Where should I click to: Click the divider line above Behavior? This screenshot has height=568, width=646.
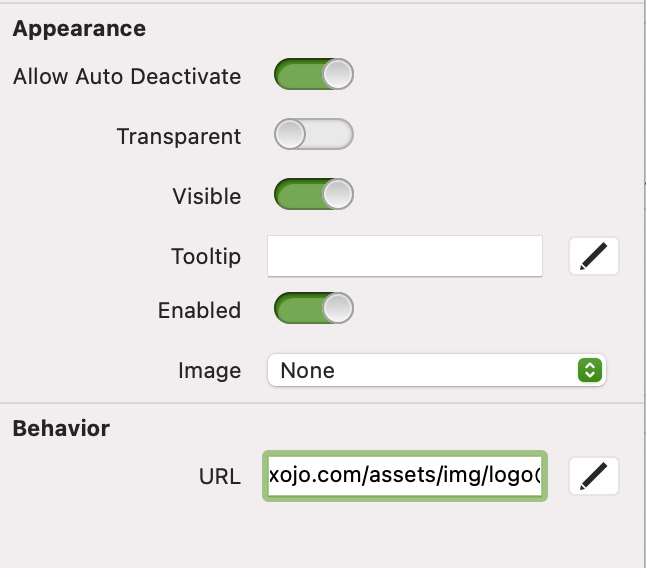click(x=321, y=403)
